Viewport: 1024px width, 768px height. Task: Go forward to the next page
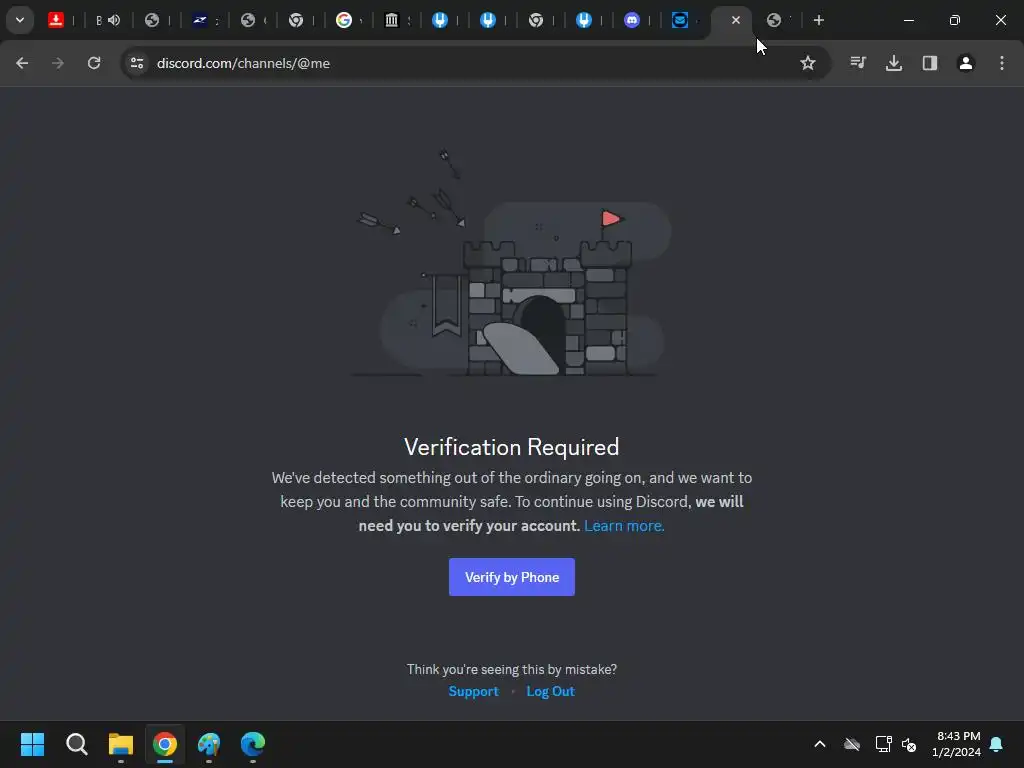pyautogui.click(x=58, y=63)
